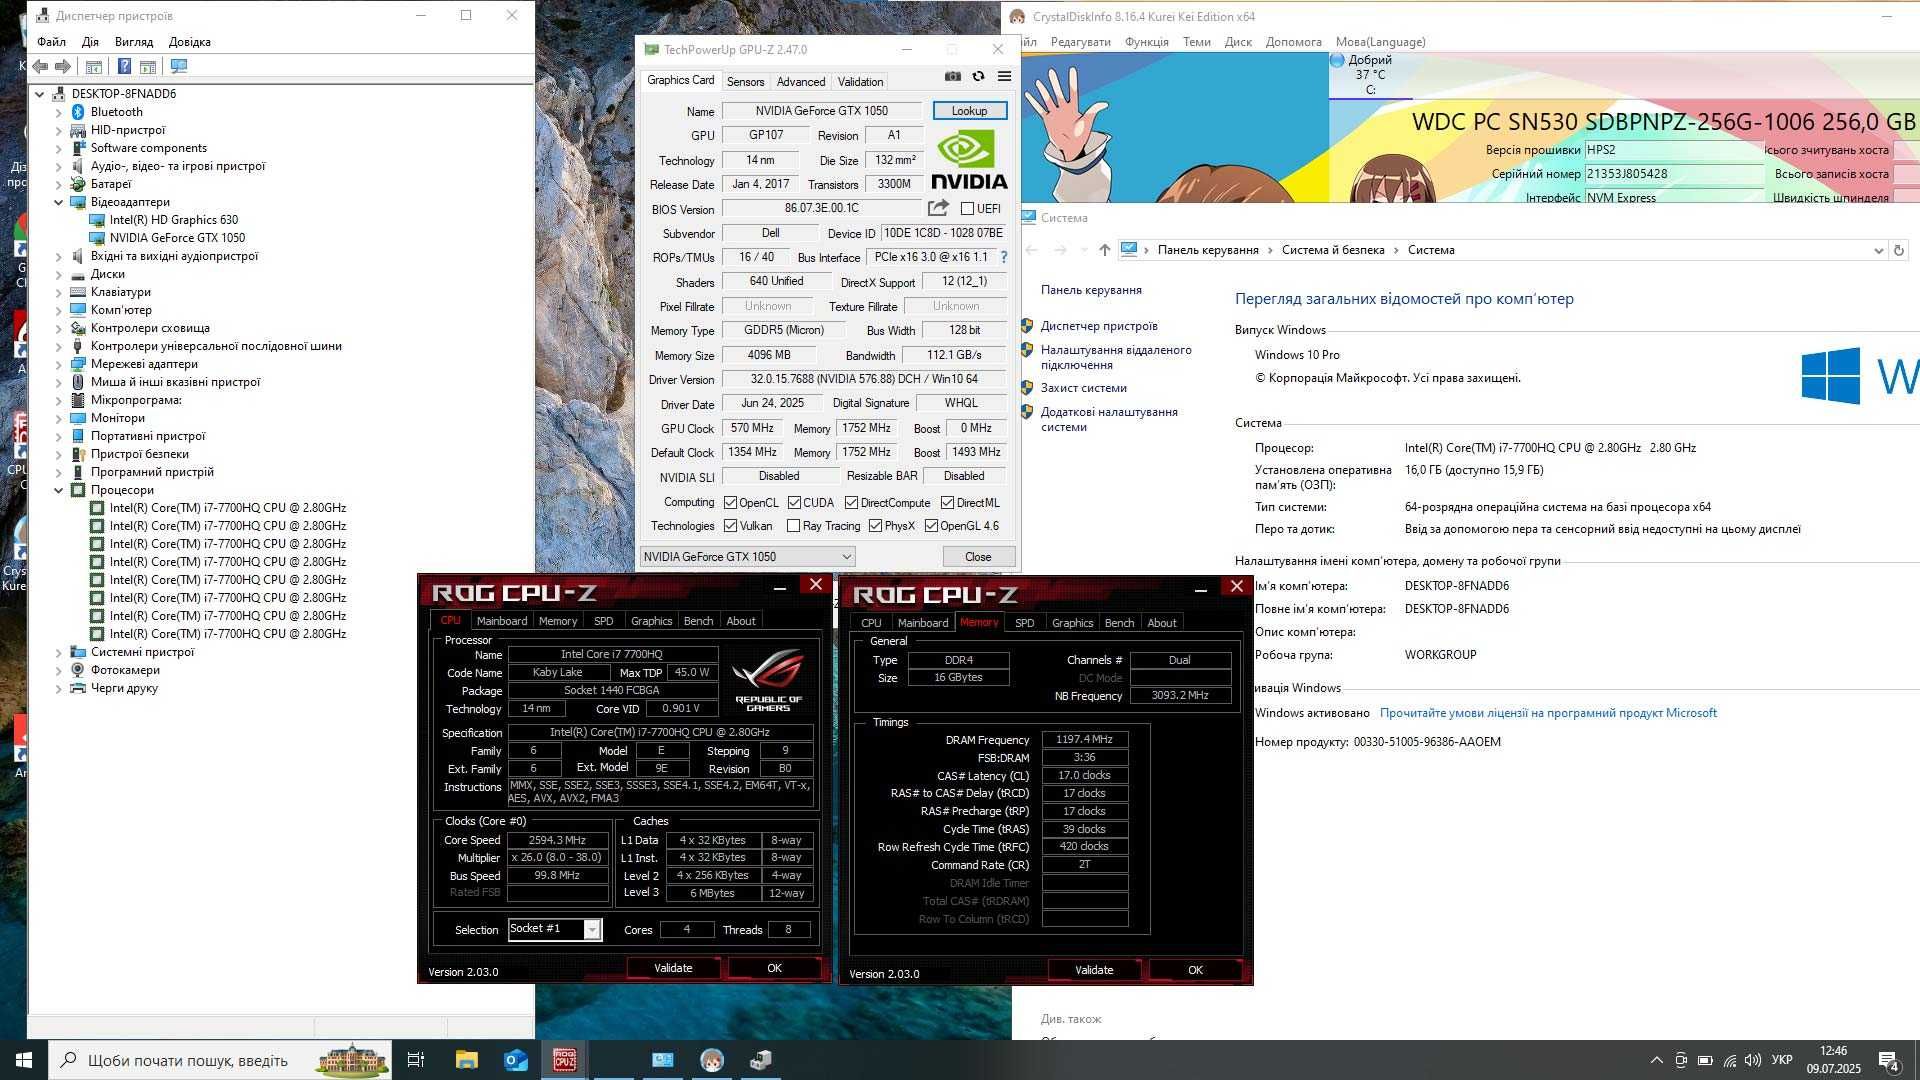Open the Тема menu in CrystalDiskInfo

1196,42
